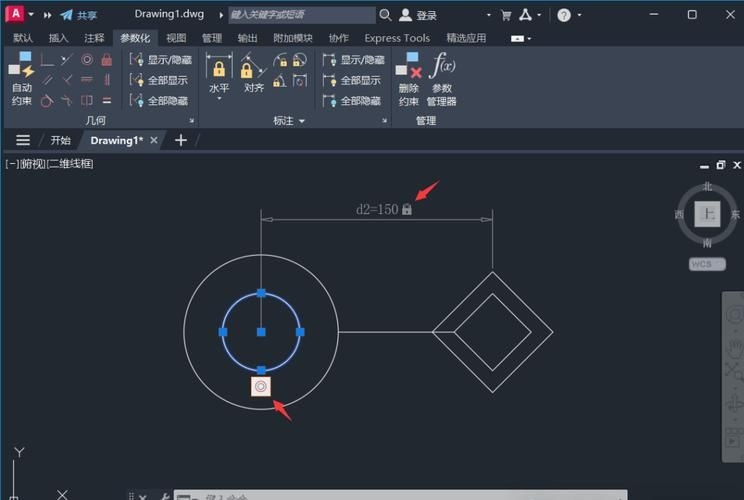
Task: Open the WCS dropdown below ViewCube
Action: click(x=708, y=264)
